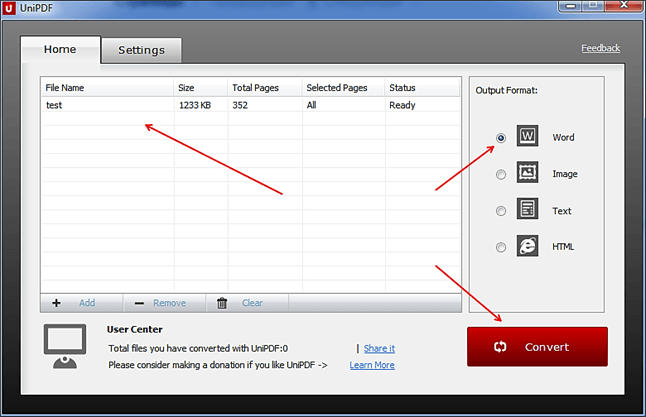Select the Text output radio button
Screen dimensions: 646x417
(x=501, y=211)
